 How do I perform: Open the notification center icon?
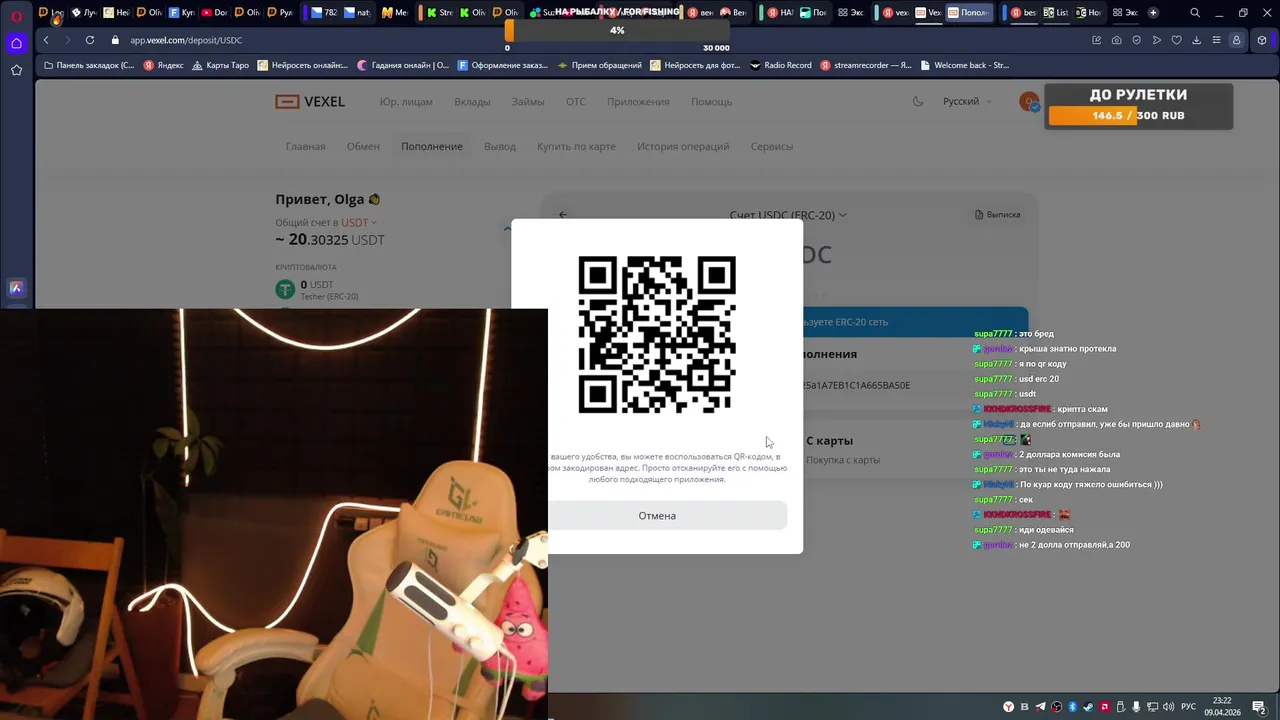[1259, 707]
